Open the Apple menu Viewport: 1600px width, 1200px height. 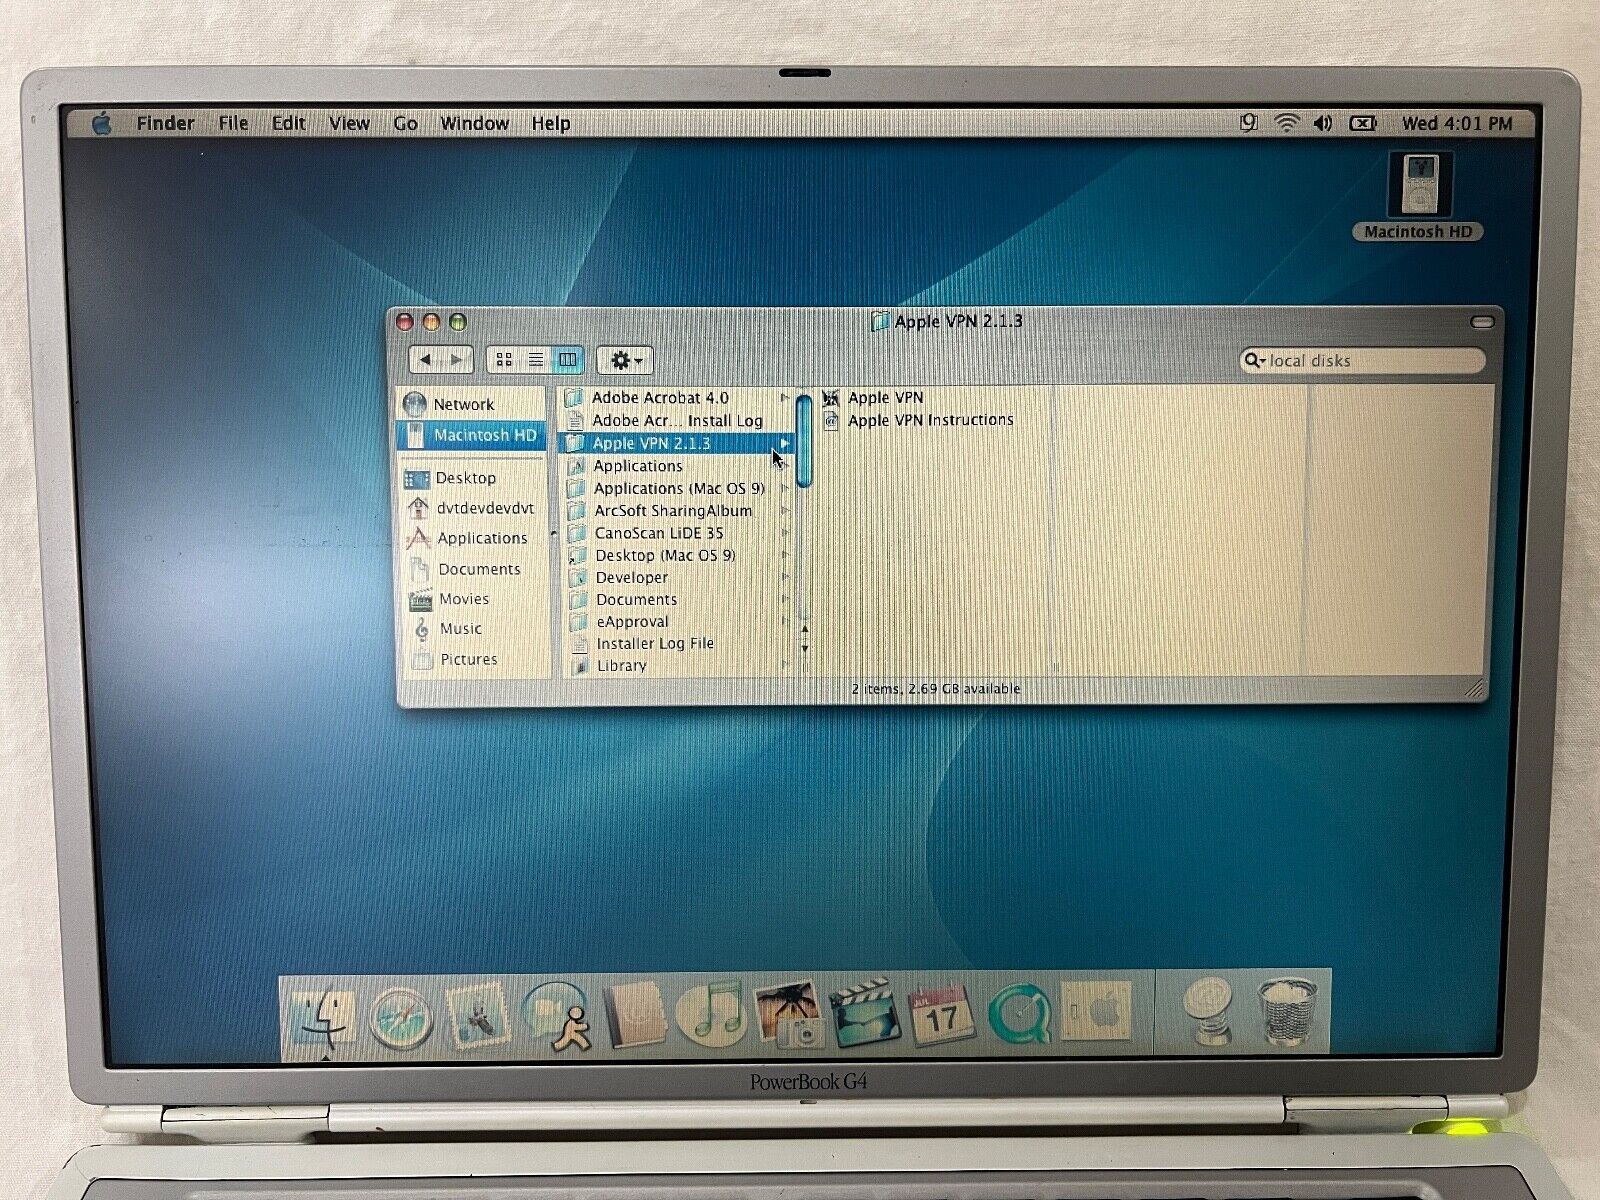[101, 124]
